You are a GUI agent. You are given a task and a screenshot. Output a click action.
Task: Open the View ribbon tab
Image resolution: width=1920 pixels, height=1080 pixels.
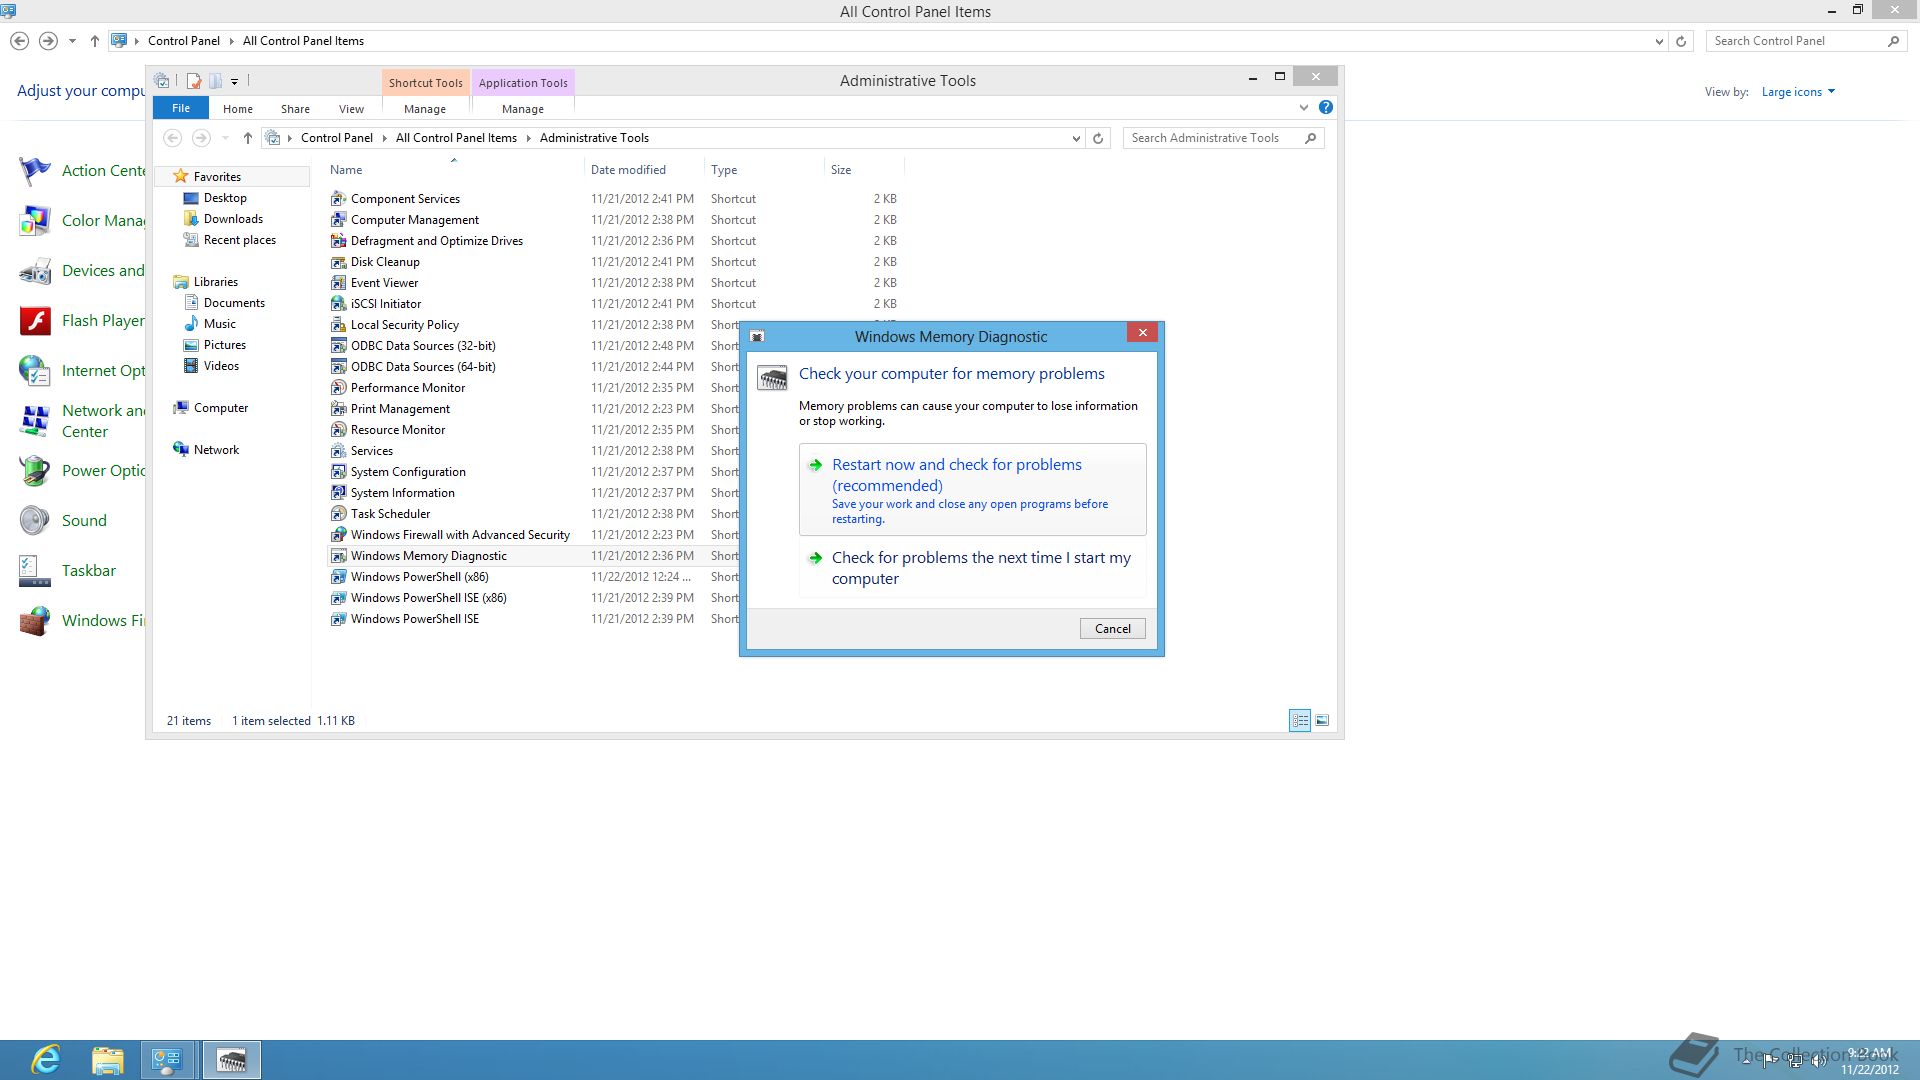(351, 109)
